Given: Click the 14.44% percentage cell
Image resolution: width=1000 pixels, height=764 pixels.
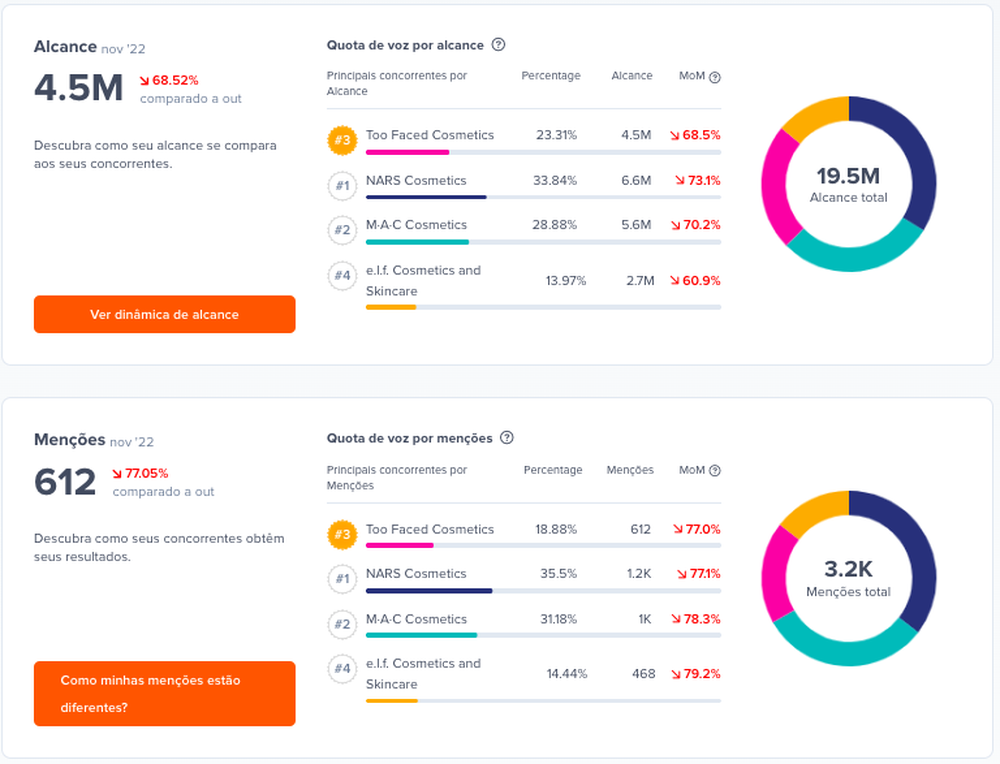Looking at the screenshot, I should [x=567, y=673].
